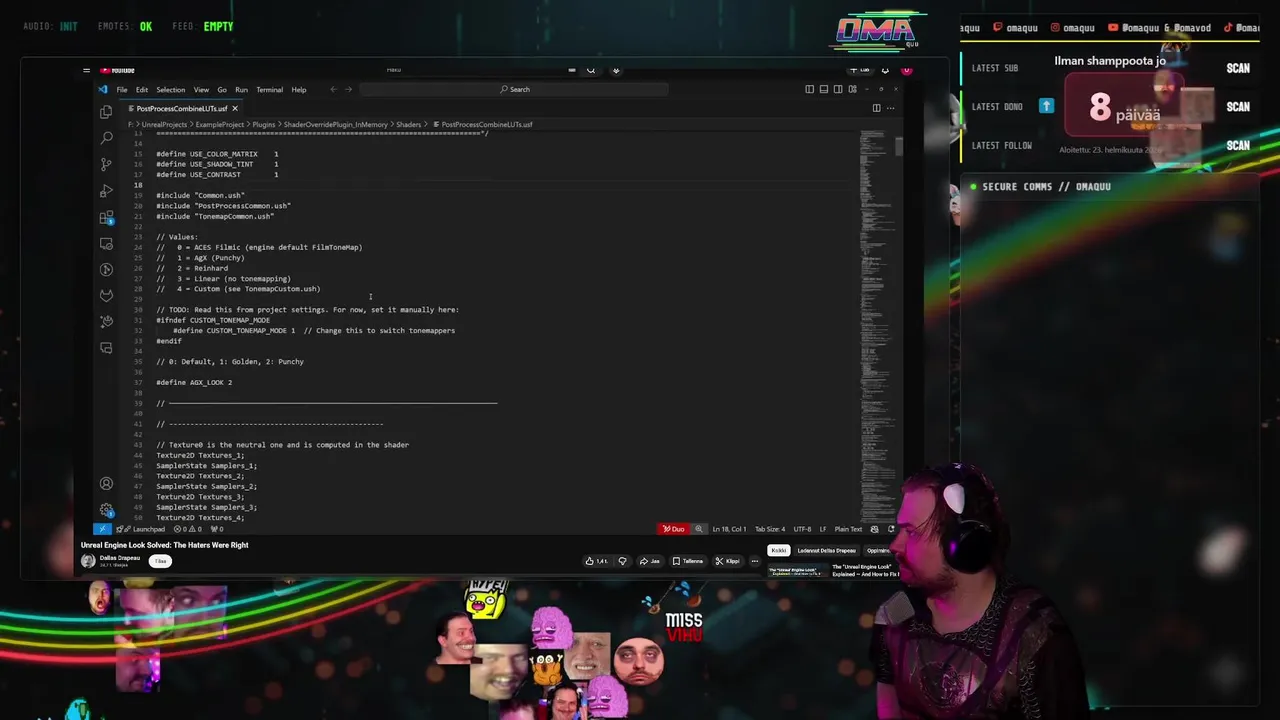Share the YouTube video (Jaa)
Image resolution: width=1280 pixels, height=720 pixels.
click(649, 561)
